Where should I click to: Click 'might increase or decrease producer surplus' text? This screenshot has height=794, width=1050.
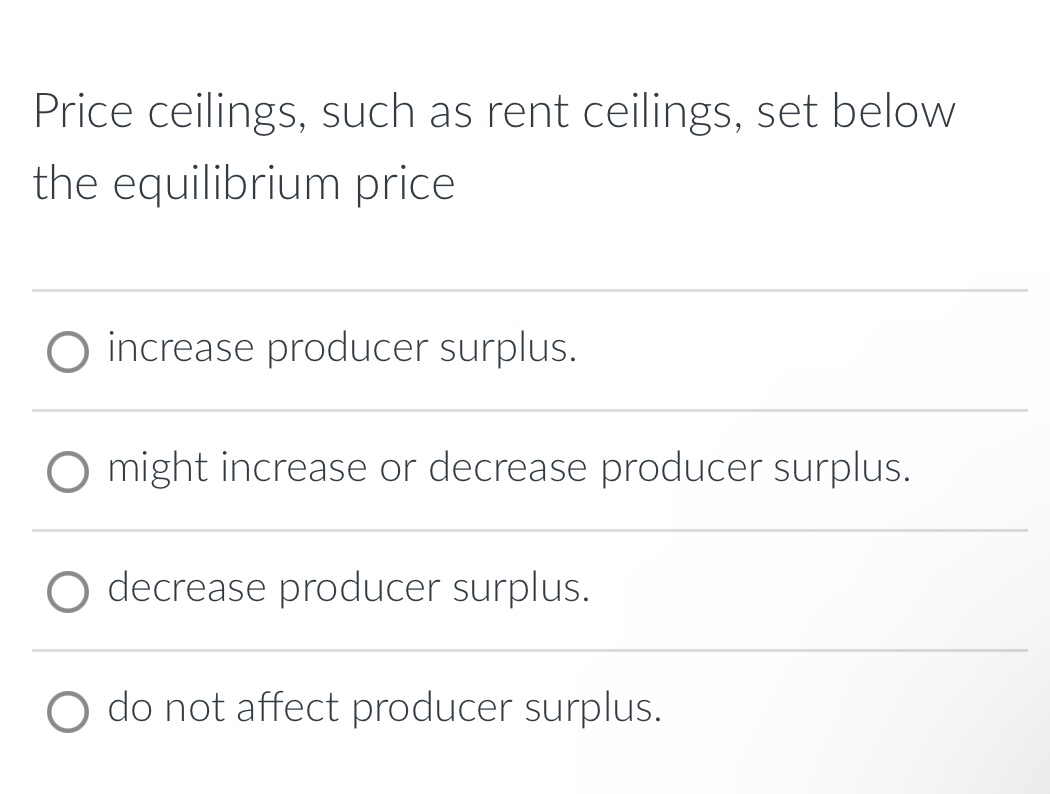pyautogui.click(x=508, y=469)
